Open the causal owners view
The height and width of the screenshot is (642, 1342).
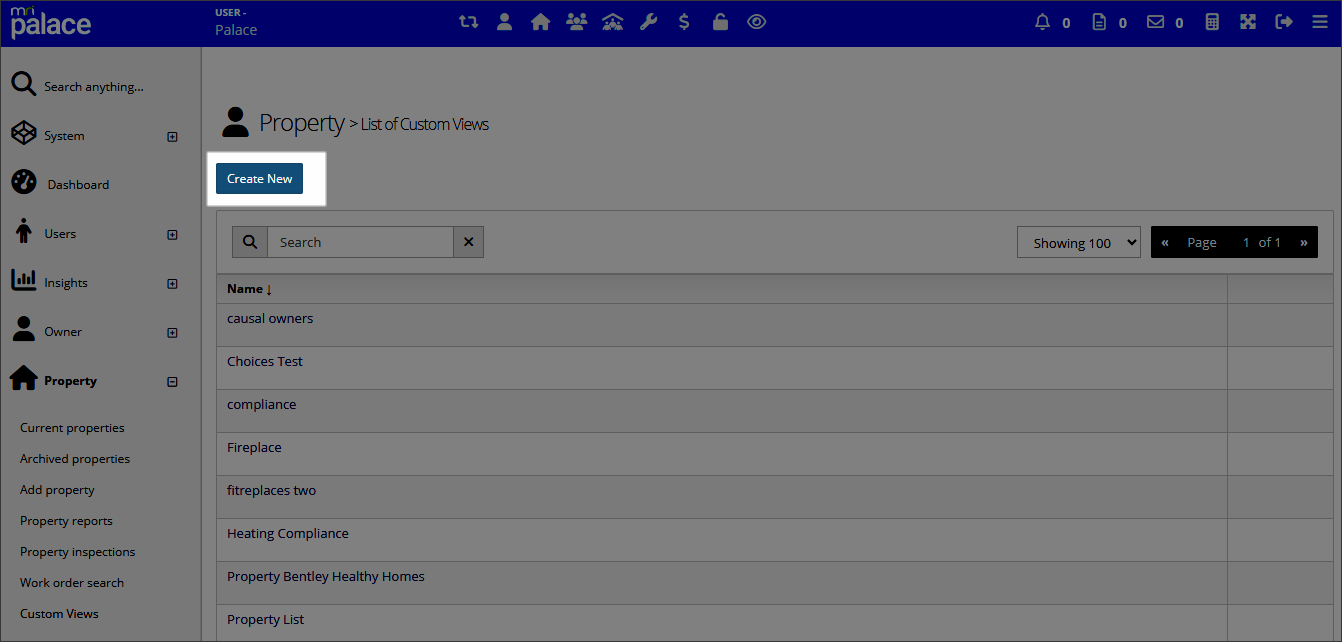[270, 319]
